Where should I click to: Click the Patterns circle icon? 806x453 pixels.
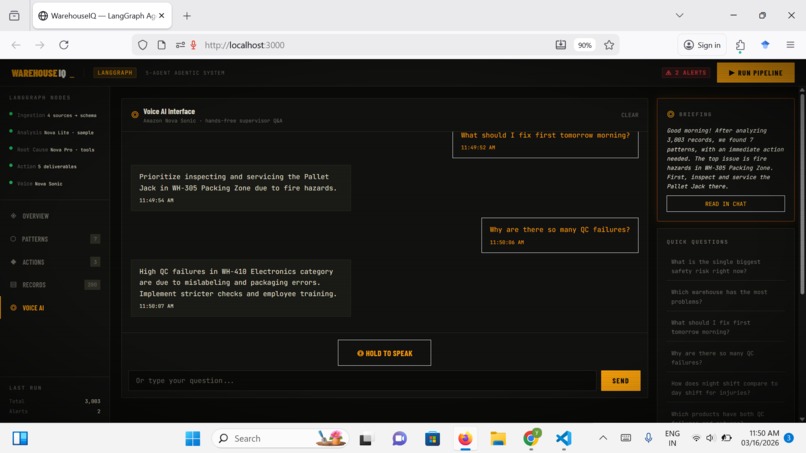pos(13,239)
